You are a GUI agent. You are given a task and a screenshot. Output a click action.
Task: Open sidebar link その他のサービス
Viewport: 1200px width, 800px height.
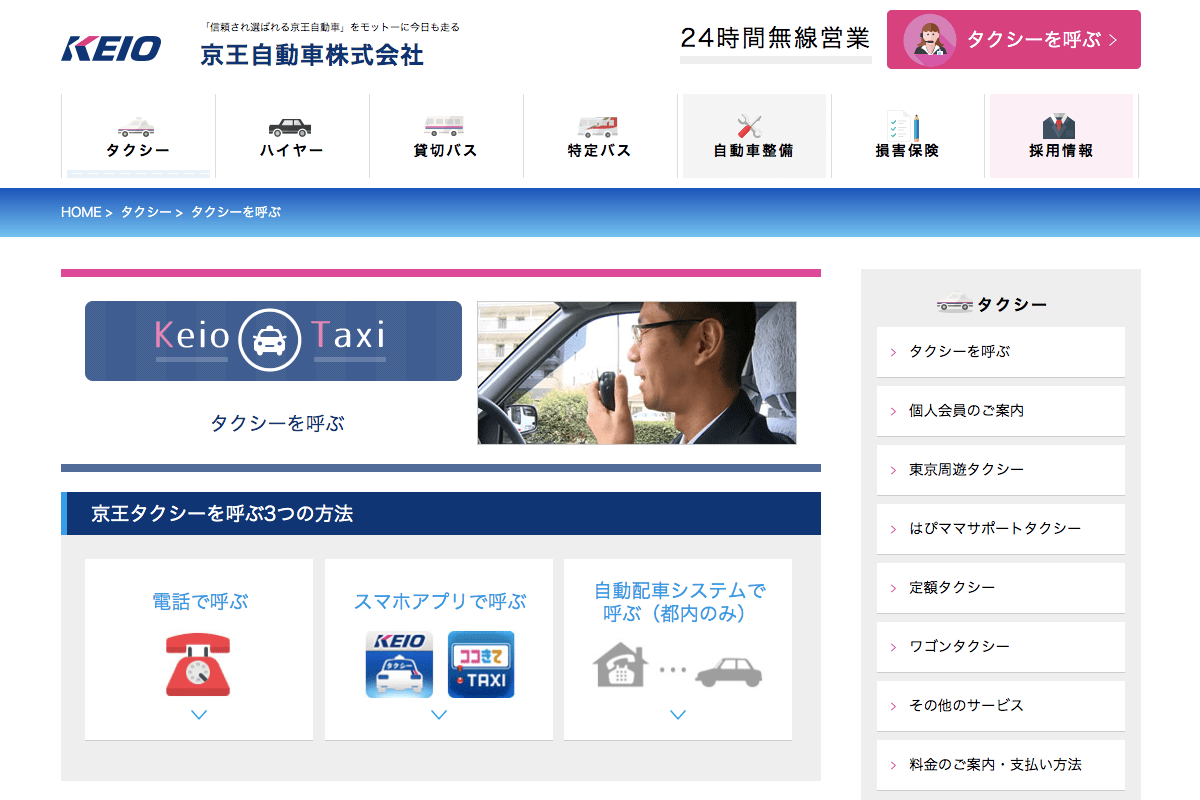click(1001, 706)
